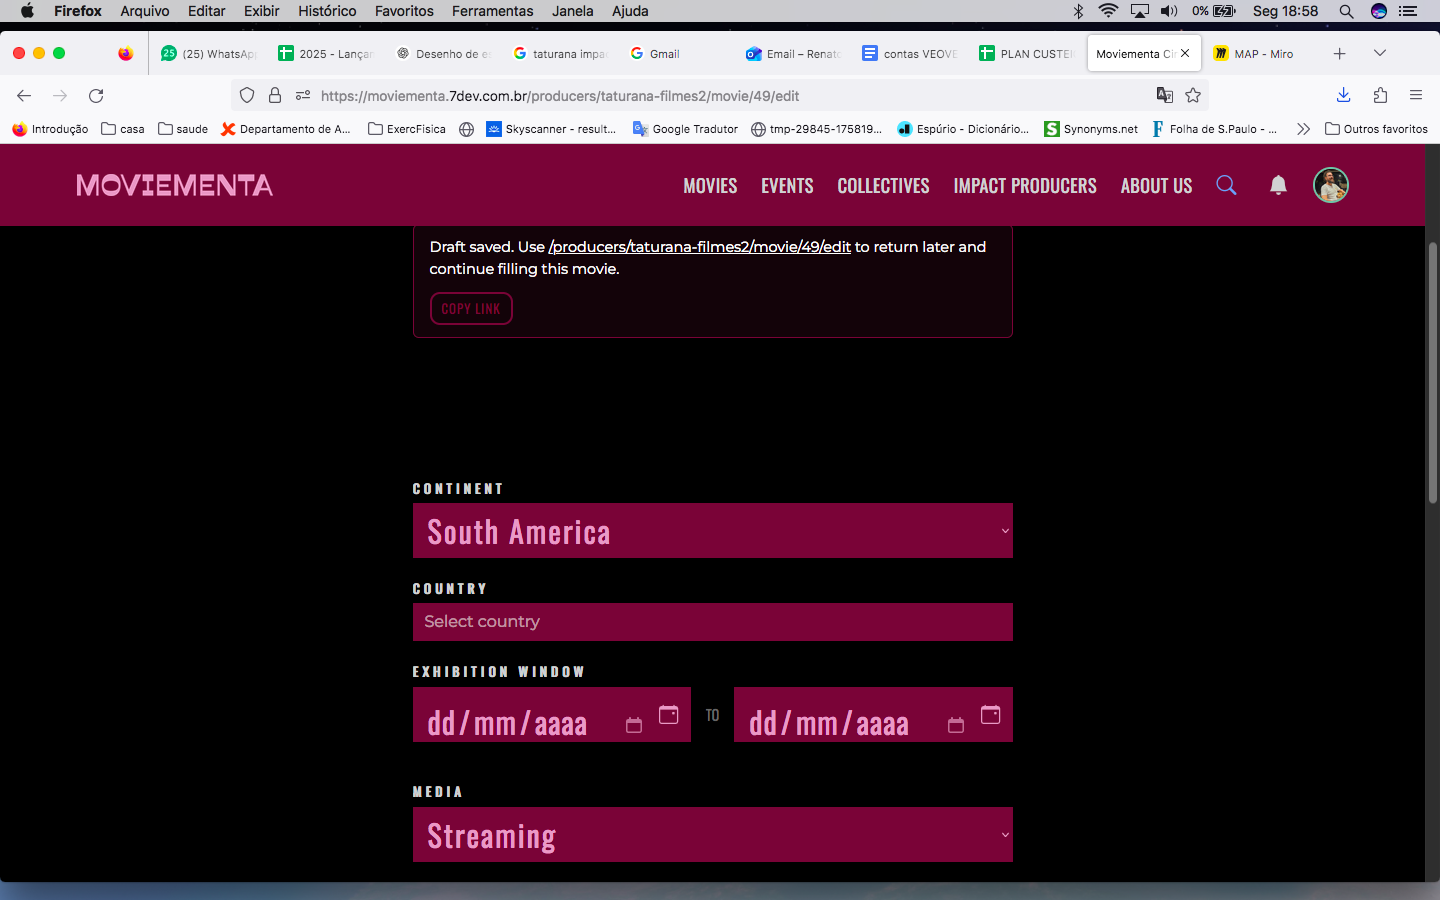Open calendar picker for exhibition start date
This screenshot has width=1440, height=900.
[668, 715]
